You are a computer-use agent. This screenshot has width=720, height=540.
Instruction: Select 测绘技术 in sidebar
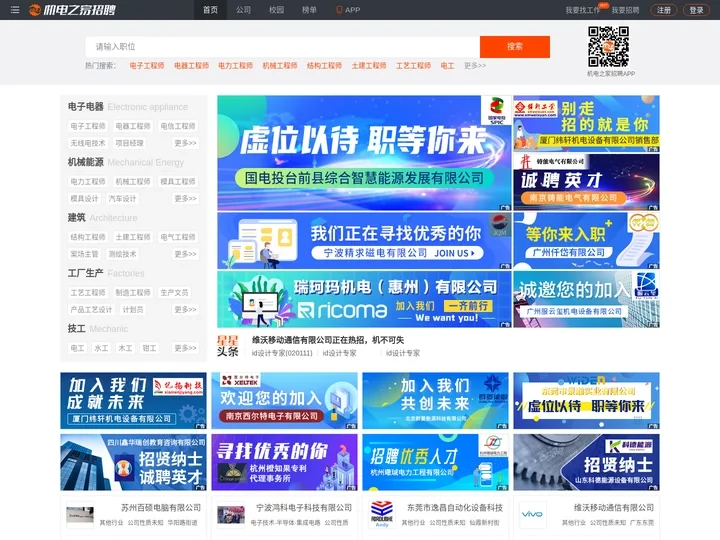(x=122, y=254)
